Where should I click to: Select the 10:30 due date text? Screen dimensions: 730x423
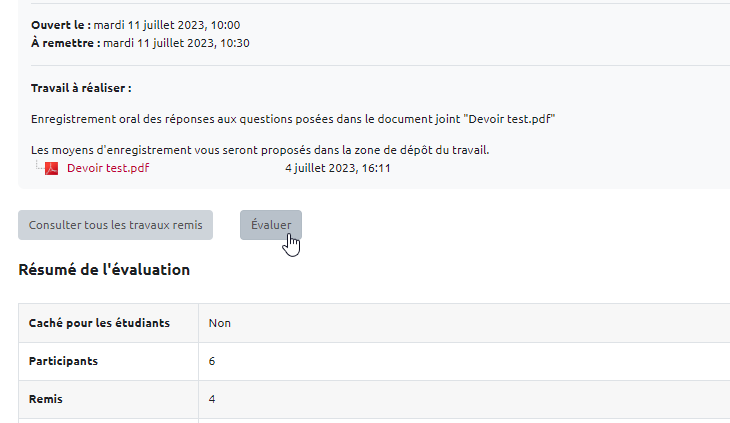coord(176,43)
